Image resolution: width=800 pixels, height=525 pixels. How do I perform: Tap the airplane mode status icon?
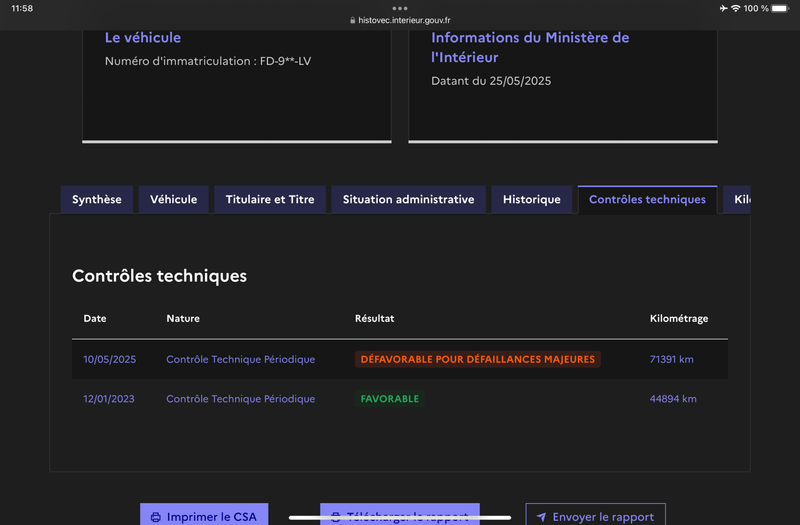point(723,8)
